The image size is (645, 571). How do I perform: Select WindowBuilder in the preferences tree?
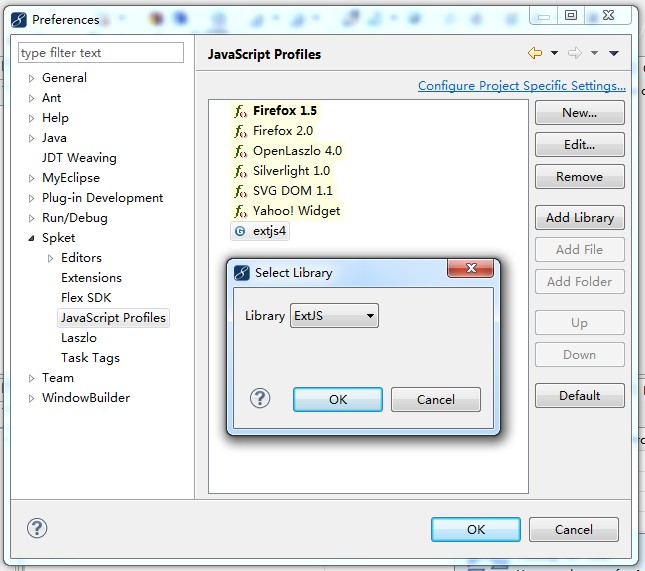(86, 398)
